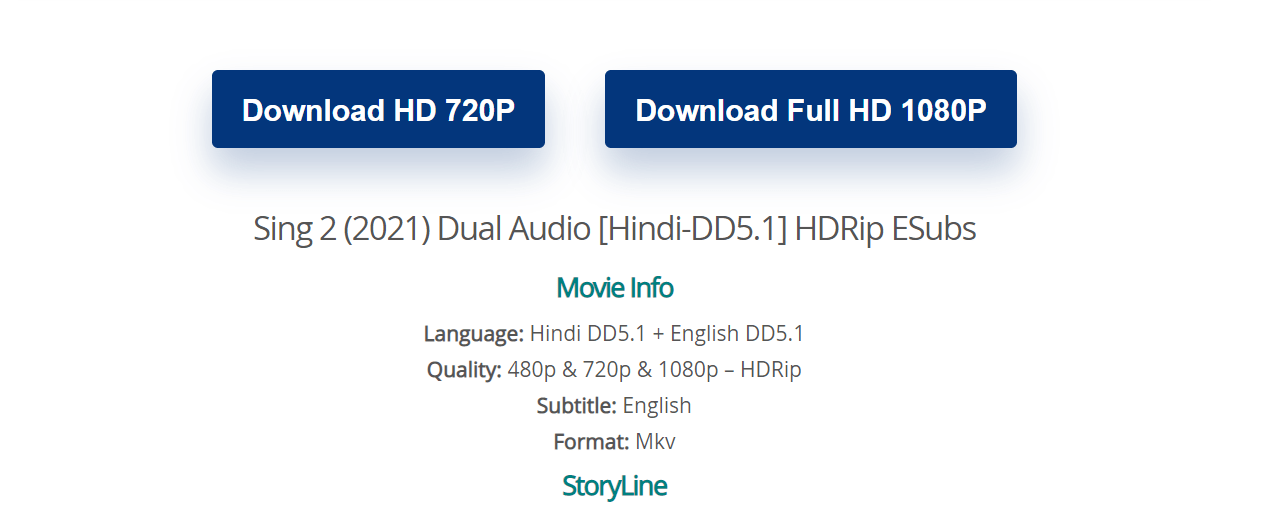Select the 'Sing 2 (2021)' title text
Viewport: 1277px width, 520px height.
[x=342, y=229]
